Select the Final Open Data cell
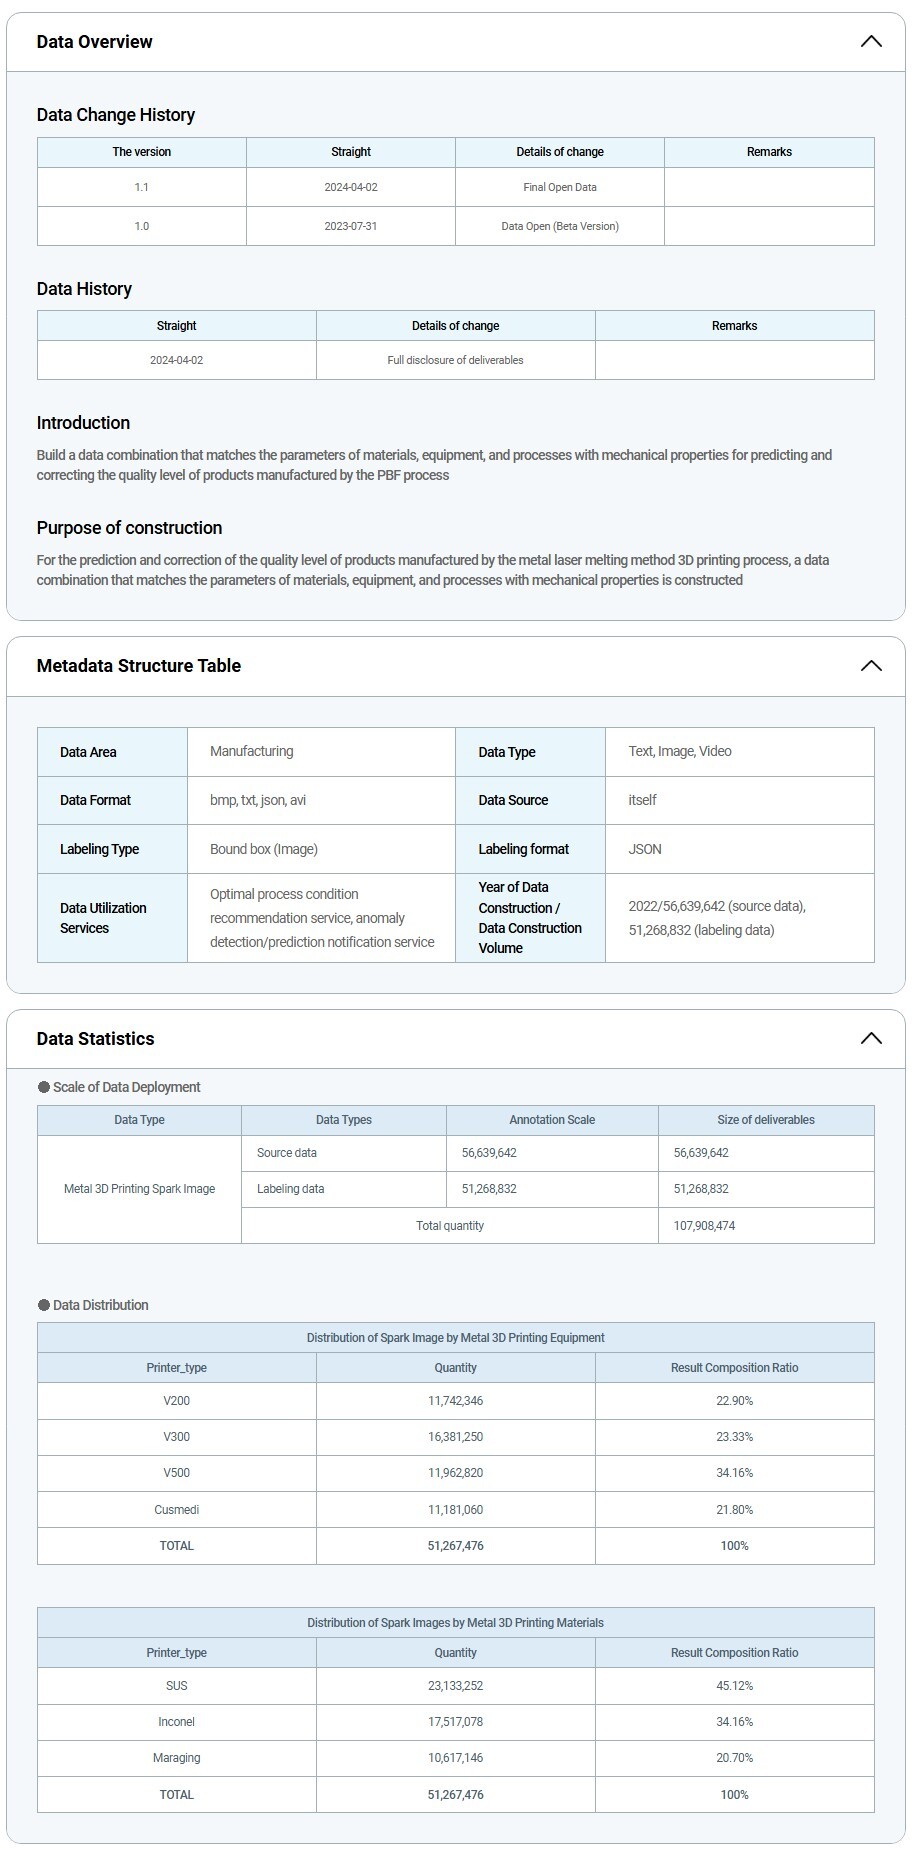The image size is (916, 1854). 559,187
